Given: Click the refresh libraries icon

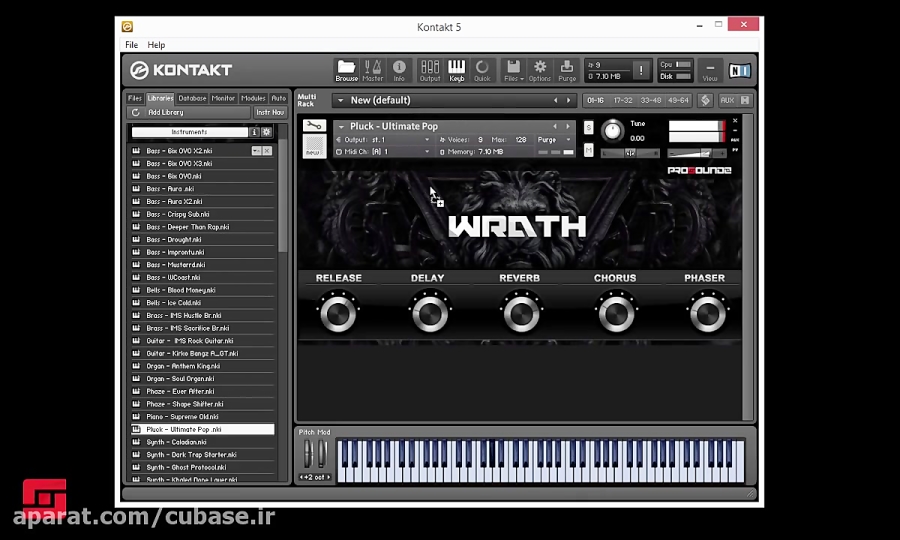Looking at the screenshot, I should tap(135, 112).
